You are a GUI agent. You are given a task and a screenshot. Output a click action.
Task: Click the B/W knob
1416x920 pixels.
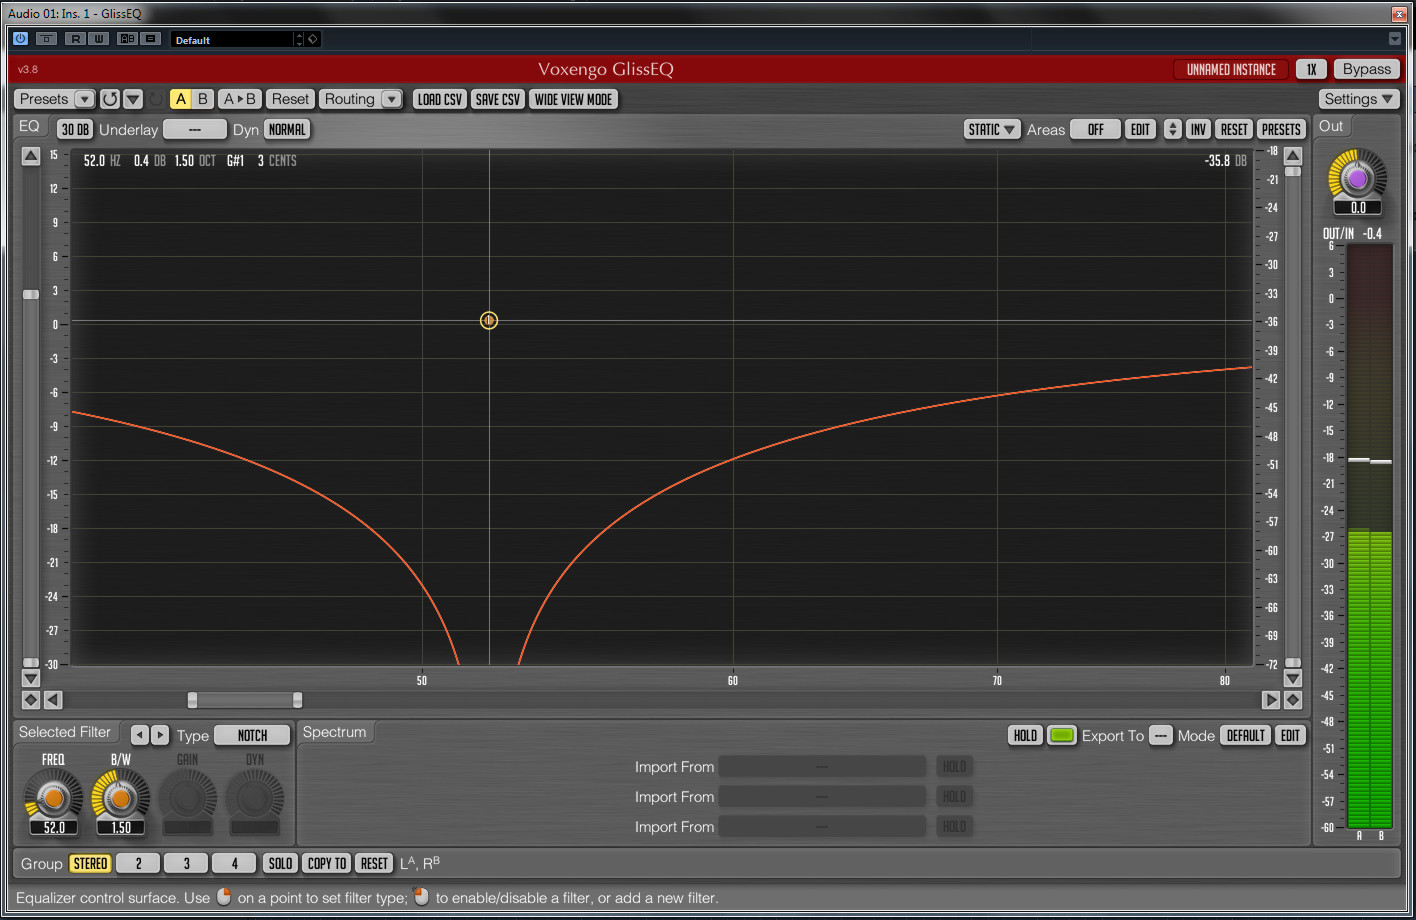pyautogui.click(x=121, y=798)
